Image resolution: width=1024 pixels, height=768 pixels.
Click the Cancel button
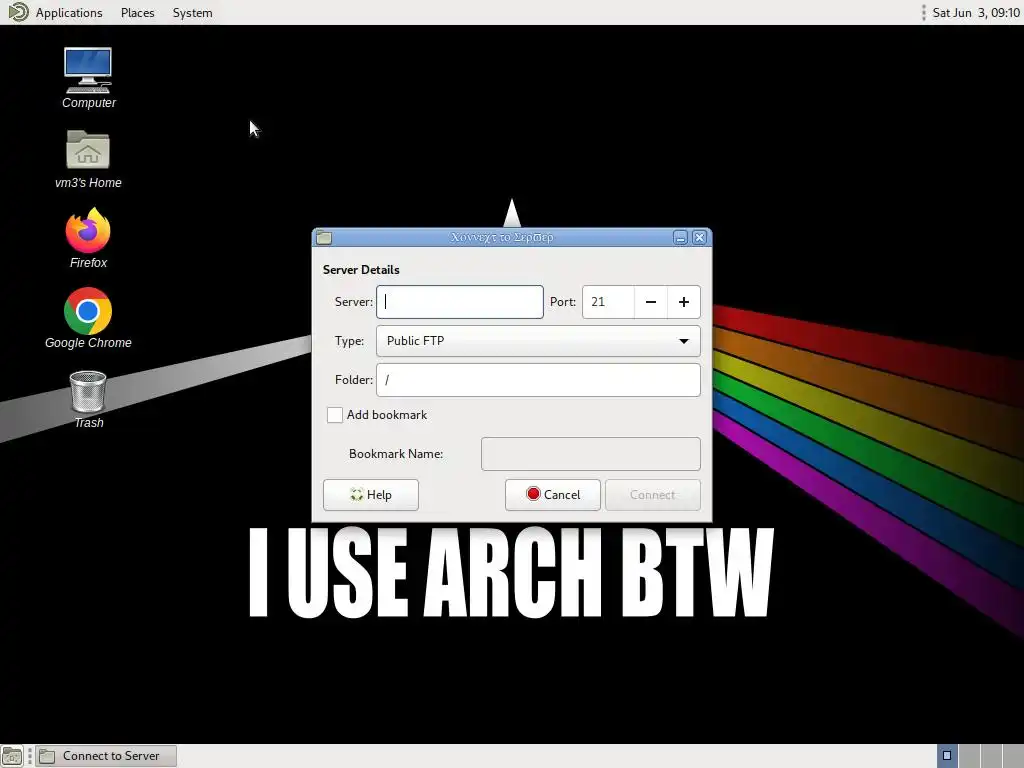click(x=552, y=495)
